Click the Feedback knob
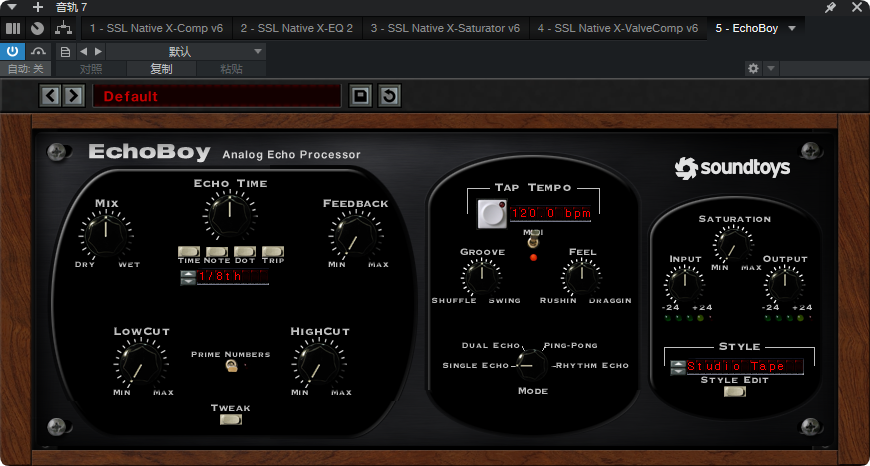Screen dimensions: 870x466 click(355, 235)
